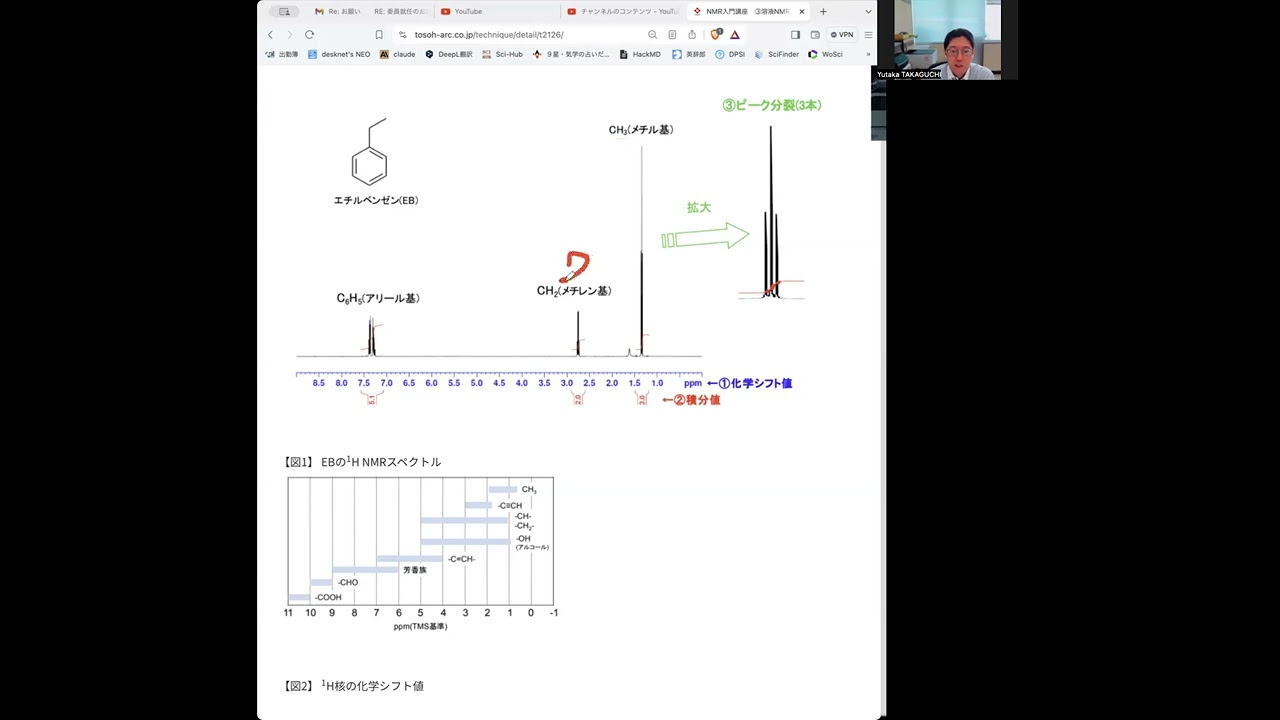The image size is (1280, 720).
Task: Click the zoom magnifier icon in address bar
Action: pos(653,34)
